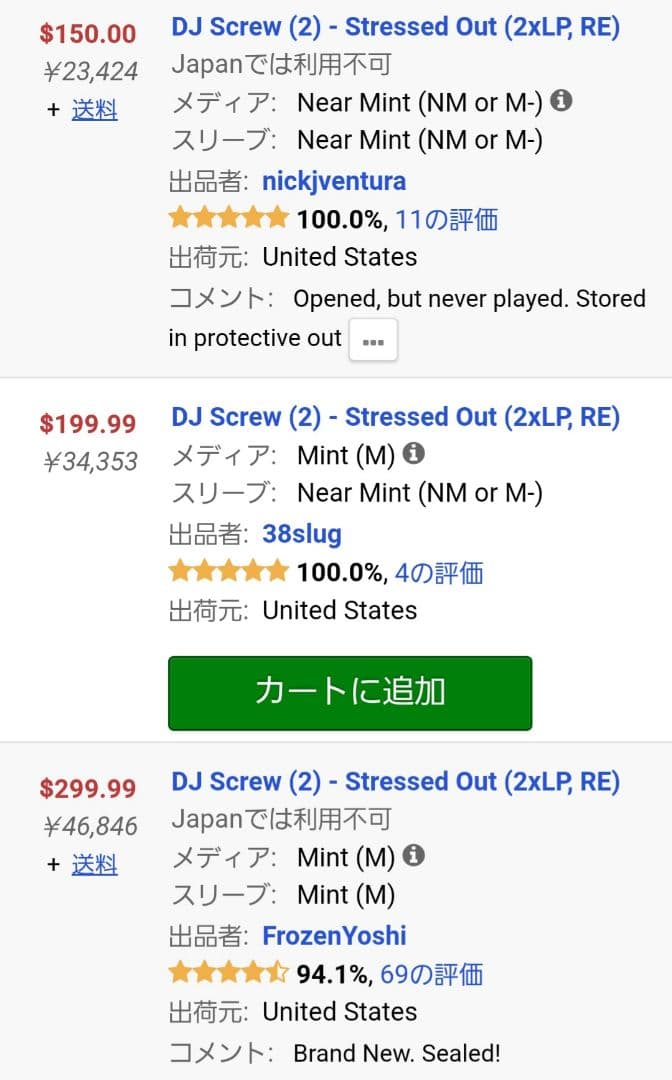Expand the truncated seller comment with the ellipsis button
The height and width of the screenshot is (1080, 672).
(372, 340)
